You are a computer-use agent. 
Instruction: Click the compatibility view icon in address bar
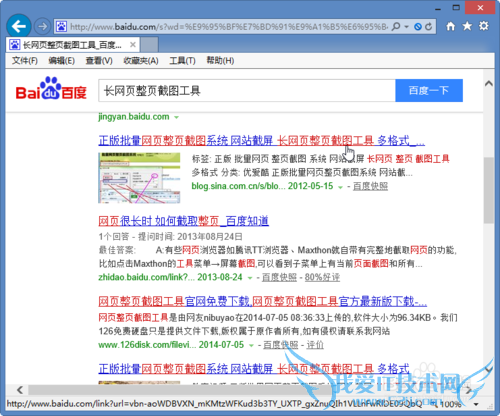click(418, 26)
